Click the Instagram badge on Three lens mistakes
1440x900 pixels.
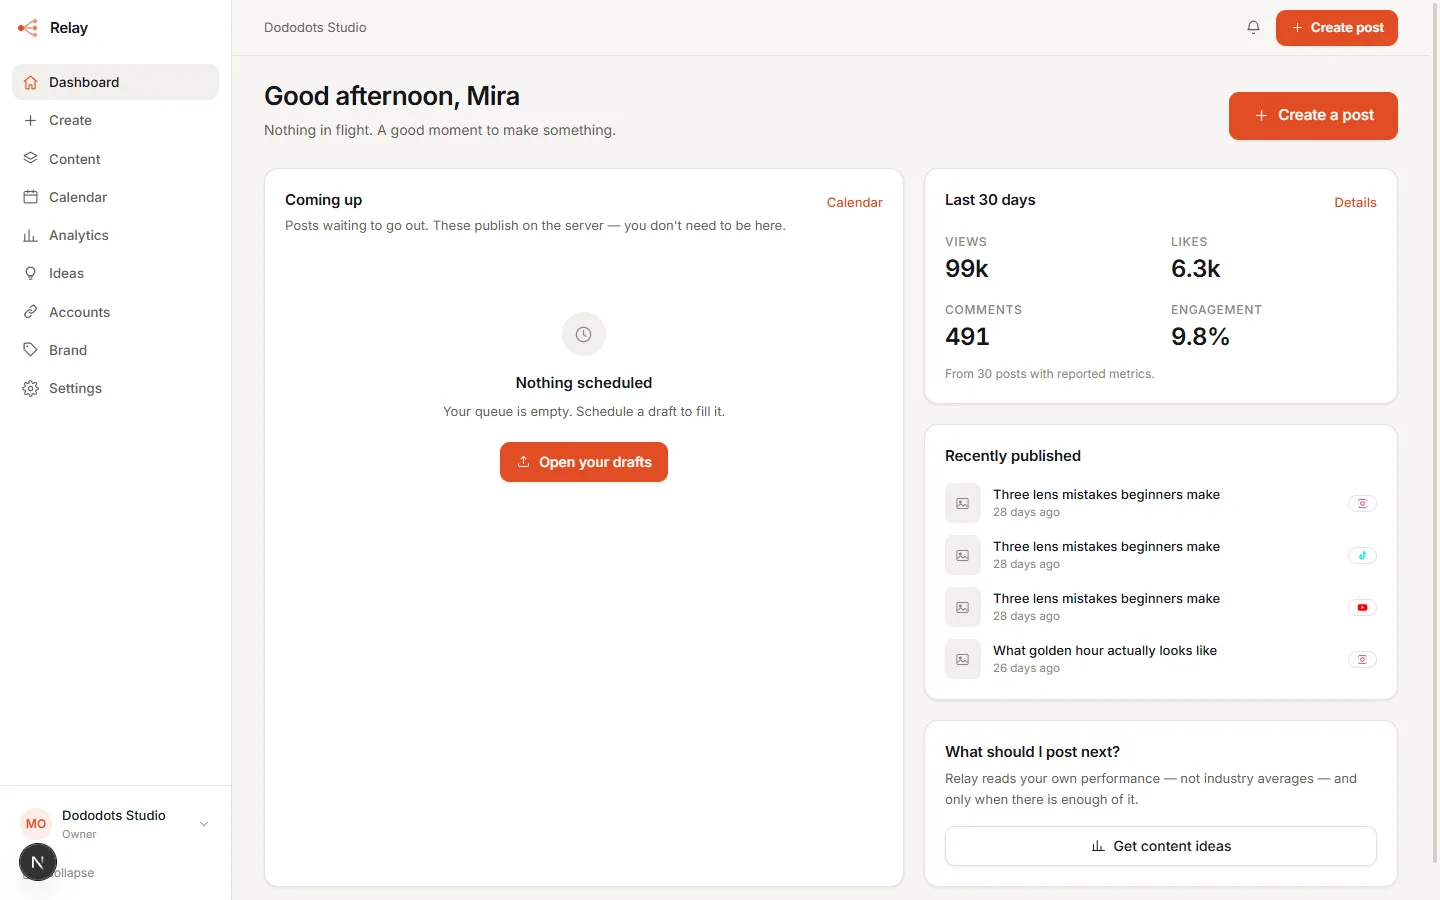(x=1362, y=503)
